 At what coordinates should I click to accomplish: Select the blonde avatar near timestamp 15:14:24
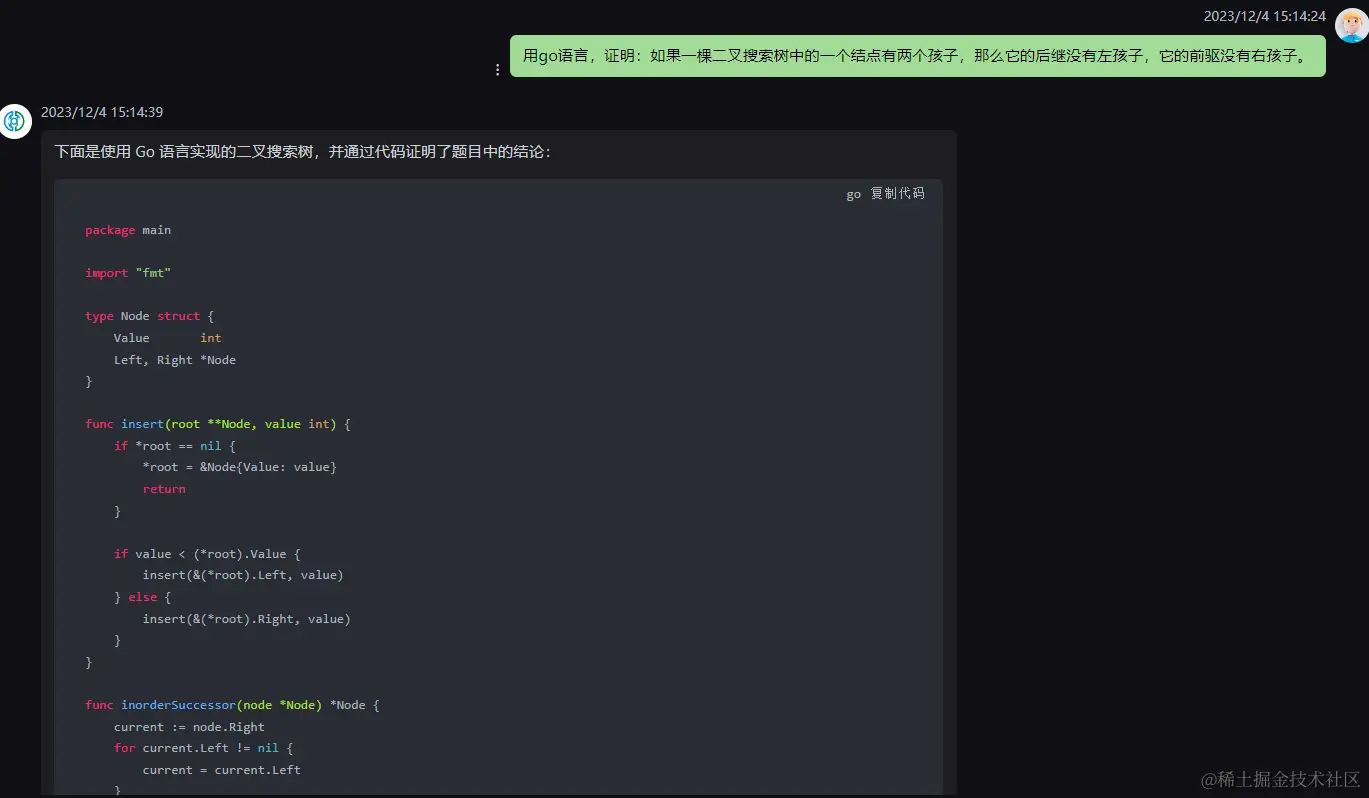(1351, 24)
